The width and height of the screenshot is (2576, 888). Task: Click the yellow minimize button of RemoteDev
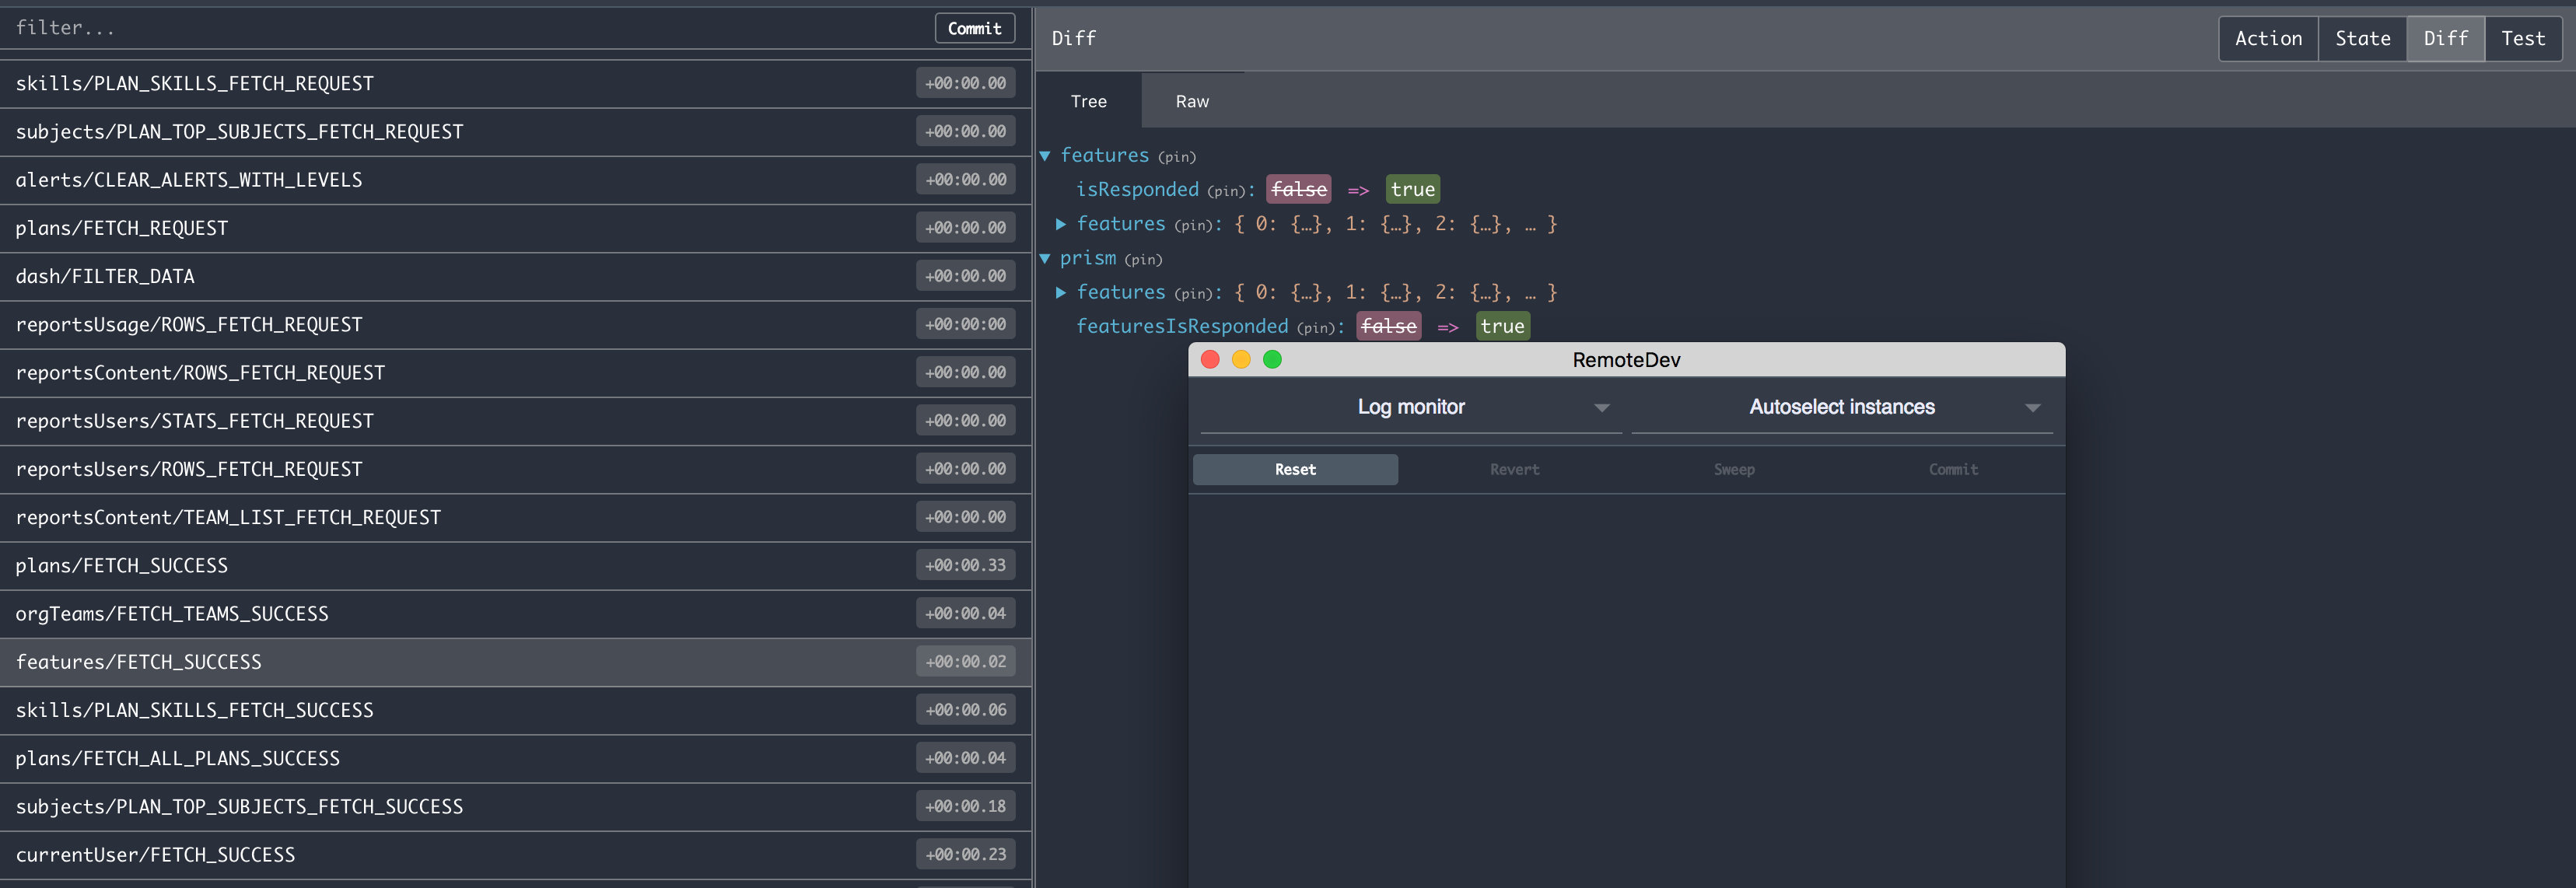pos(1241,360)
